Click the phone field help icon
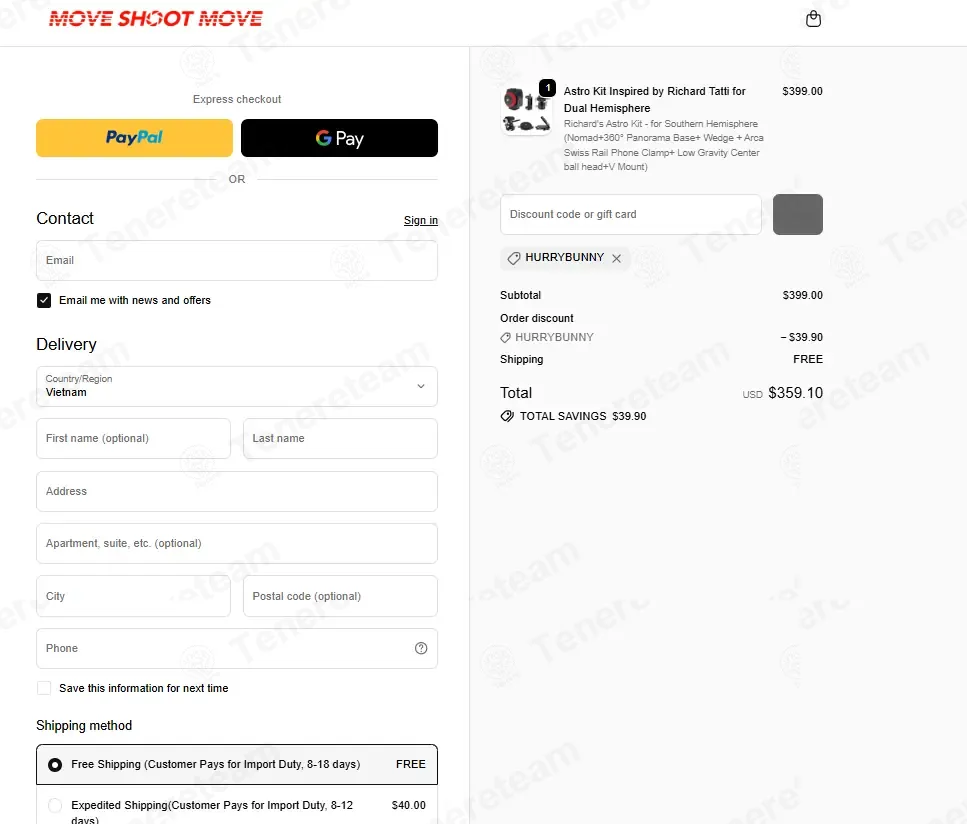Screen dimensions: 967x824 [421, 648]
